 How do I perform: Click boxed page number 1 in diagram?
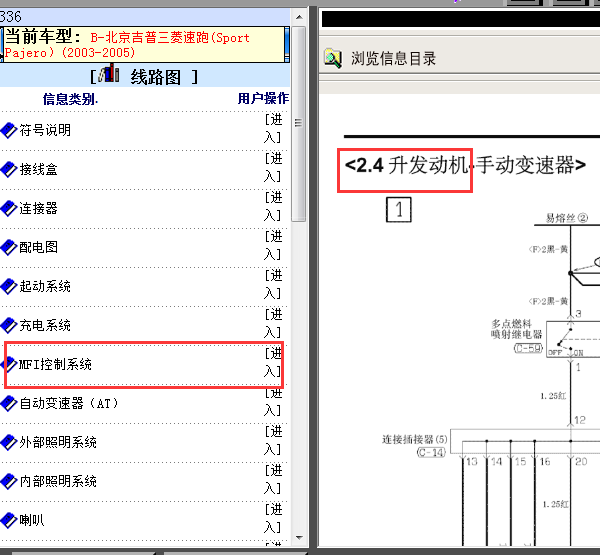click(x=399, y=210)
